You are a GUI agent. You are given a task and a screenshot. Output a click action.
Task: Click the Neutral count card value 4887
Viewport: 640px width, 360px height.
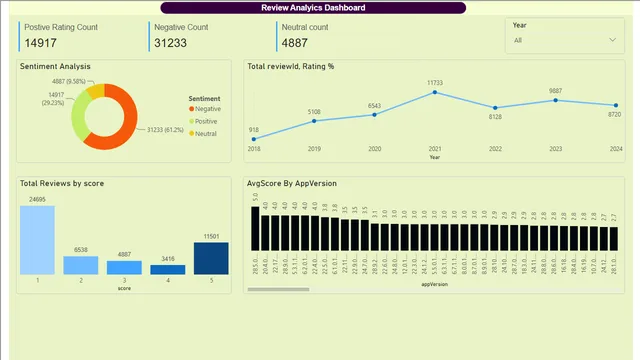[294, 43]
